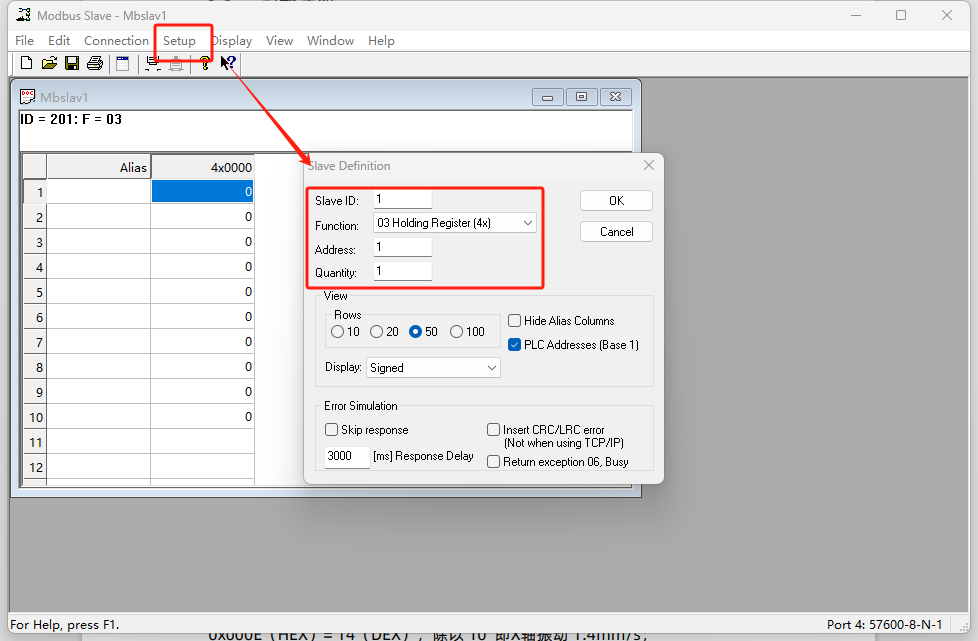
Task: Click the Response Delay input field
Action: click(347, 457)
